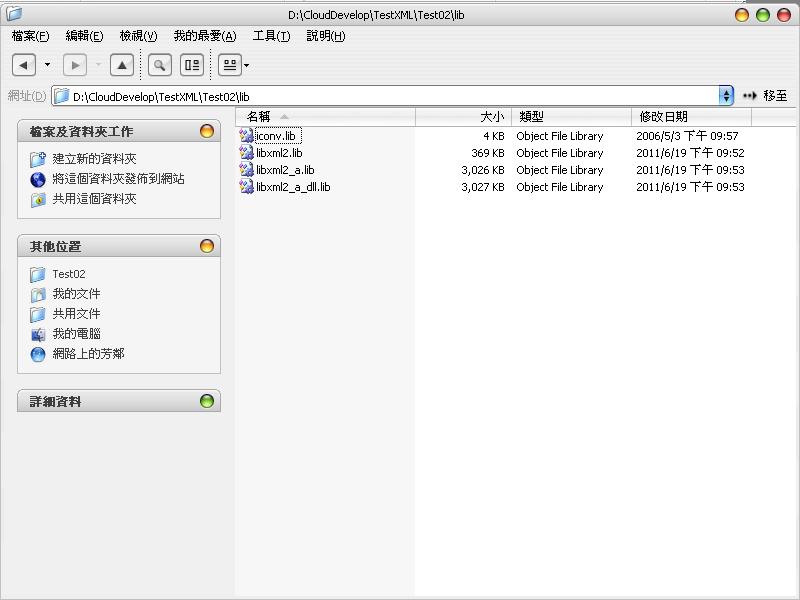
Task: Open the Search icon in the toolbar
Action: 160,64
